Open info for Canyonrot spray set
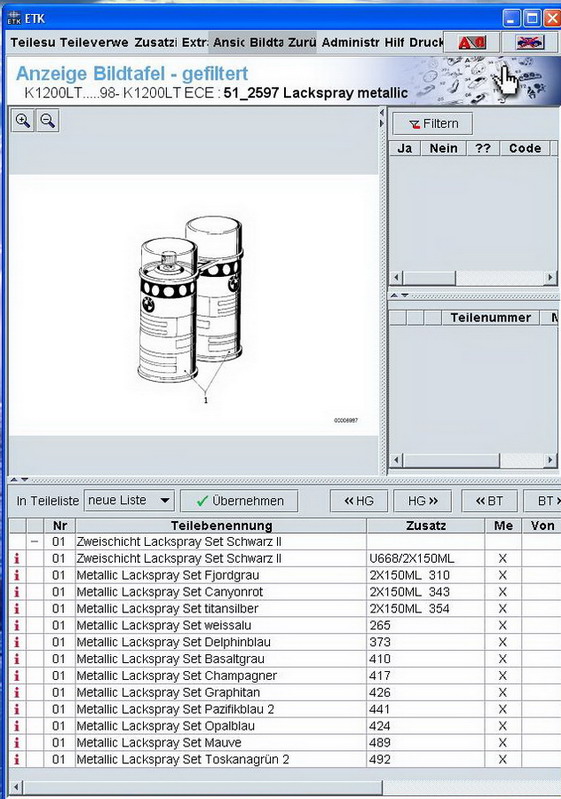Screen dimensions: 561x799 pos(17,592)
